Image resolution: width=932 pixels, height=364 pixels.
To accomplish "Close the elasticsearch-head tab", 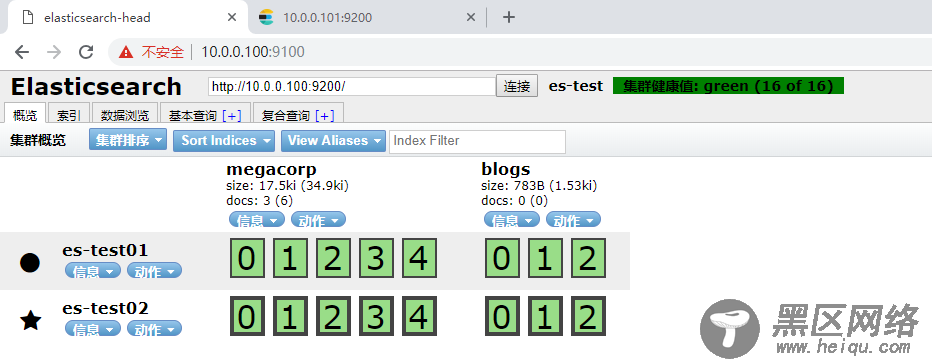I will coord(232,17).
